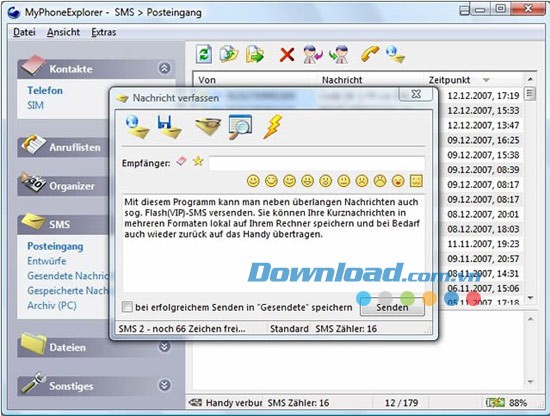Click the battery status icon
Screen dimensions: 550x416
[x=495, y=403]
